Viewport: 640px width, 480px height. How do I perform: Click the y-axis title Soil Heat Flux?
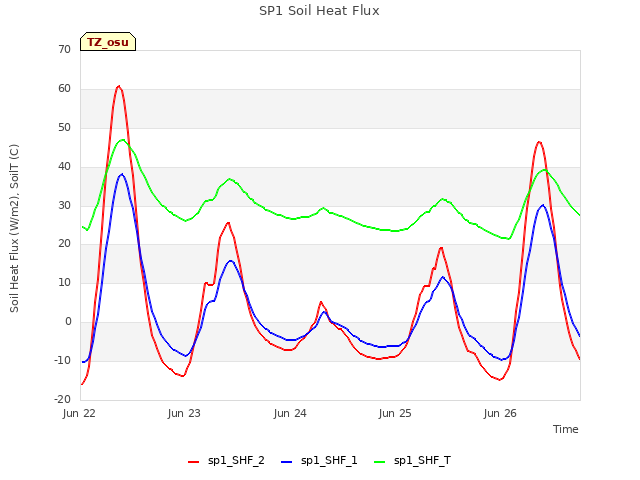pos(14,228)
